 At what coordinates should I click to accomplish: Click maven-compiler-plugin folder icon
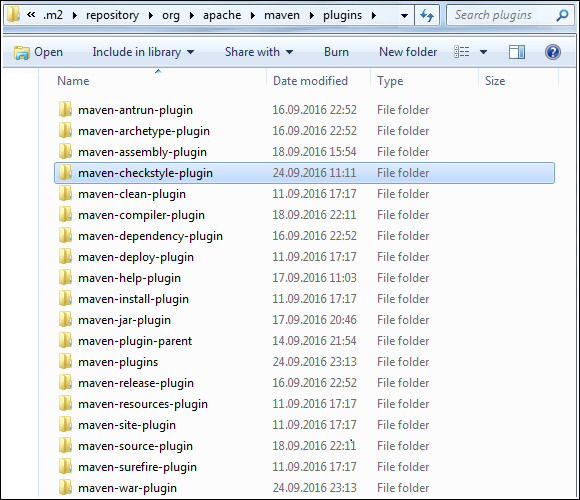coord(65,214)
